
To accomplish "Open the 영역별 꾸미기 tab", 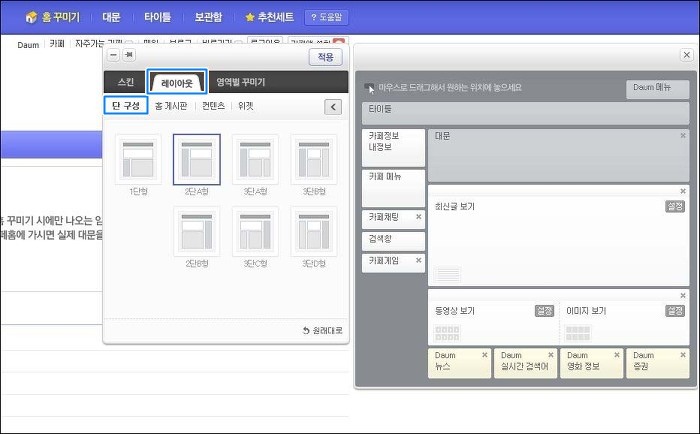I will click(241, 82).
